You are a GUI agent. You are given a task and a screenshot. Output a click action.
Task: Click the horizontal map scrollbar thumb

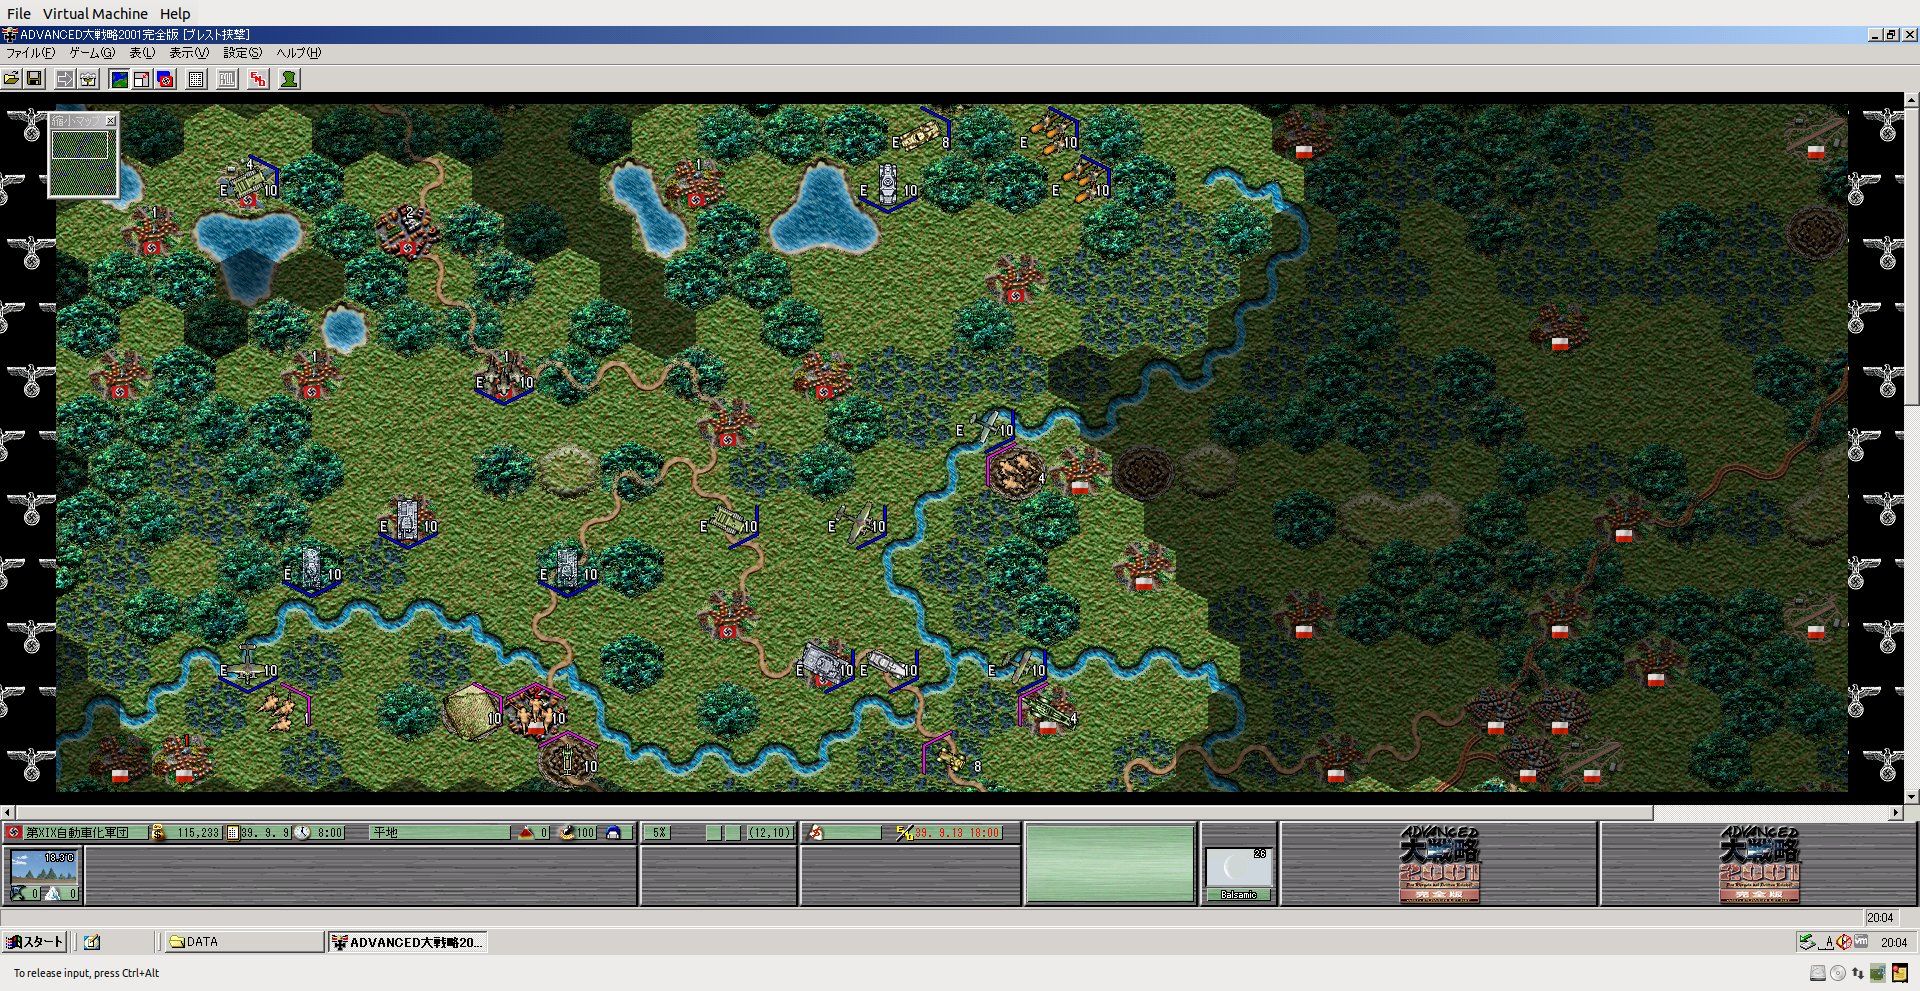click(835, 813)
